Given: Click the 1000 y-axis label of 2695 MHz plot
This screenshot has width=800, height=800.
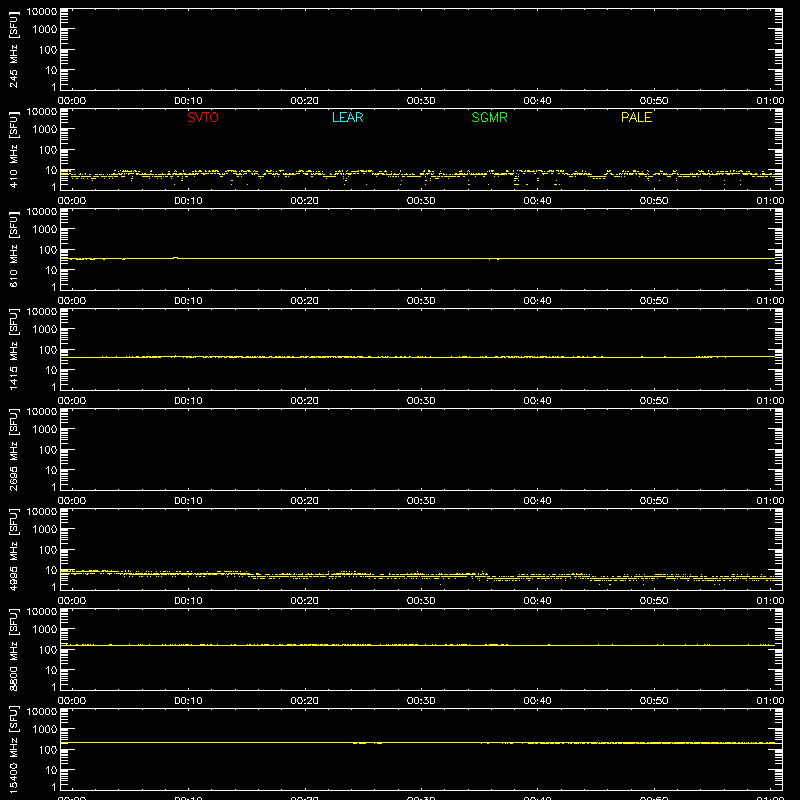Looking at the screenshot, I should (46, 429).
